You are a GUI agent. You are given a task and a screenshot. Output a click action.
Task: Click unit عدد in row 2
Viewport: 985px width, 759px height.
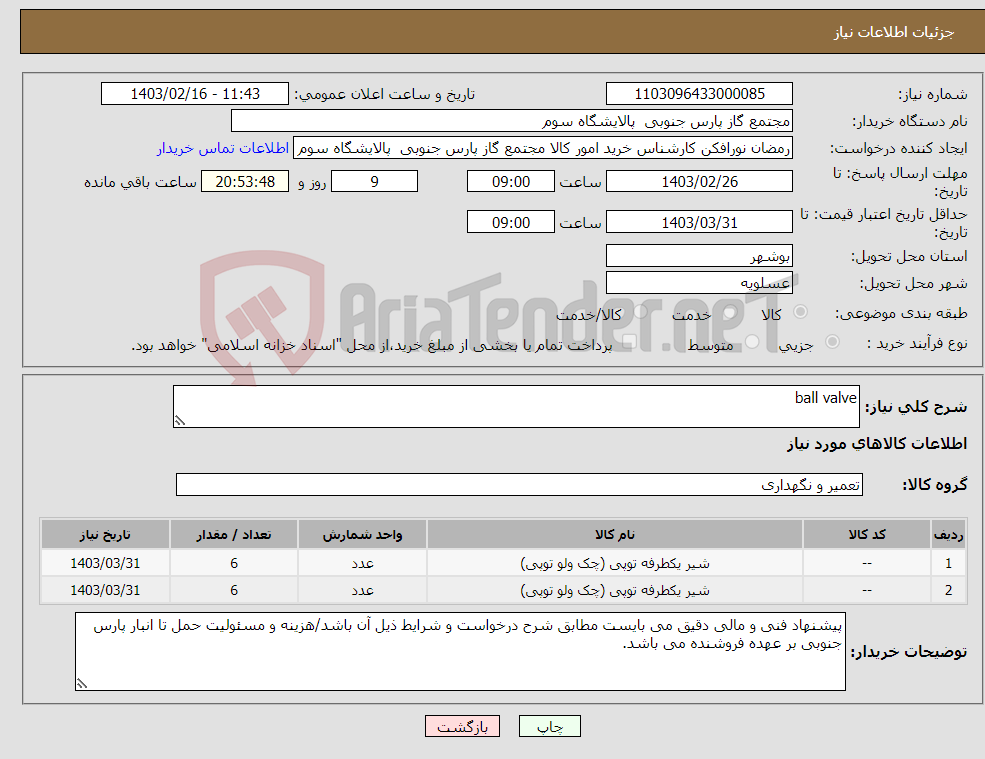362,590
